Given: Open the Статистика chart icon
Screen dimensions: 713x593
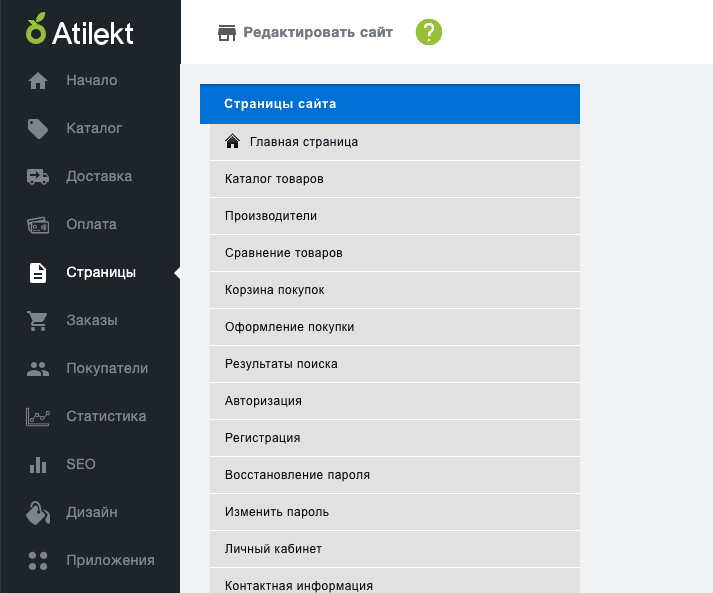Looking at the screenshot, I should [x=38, y=417].
